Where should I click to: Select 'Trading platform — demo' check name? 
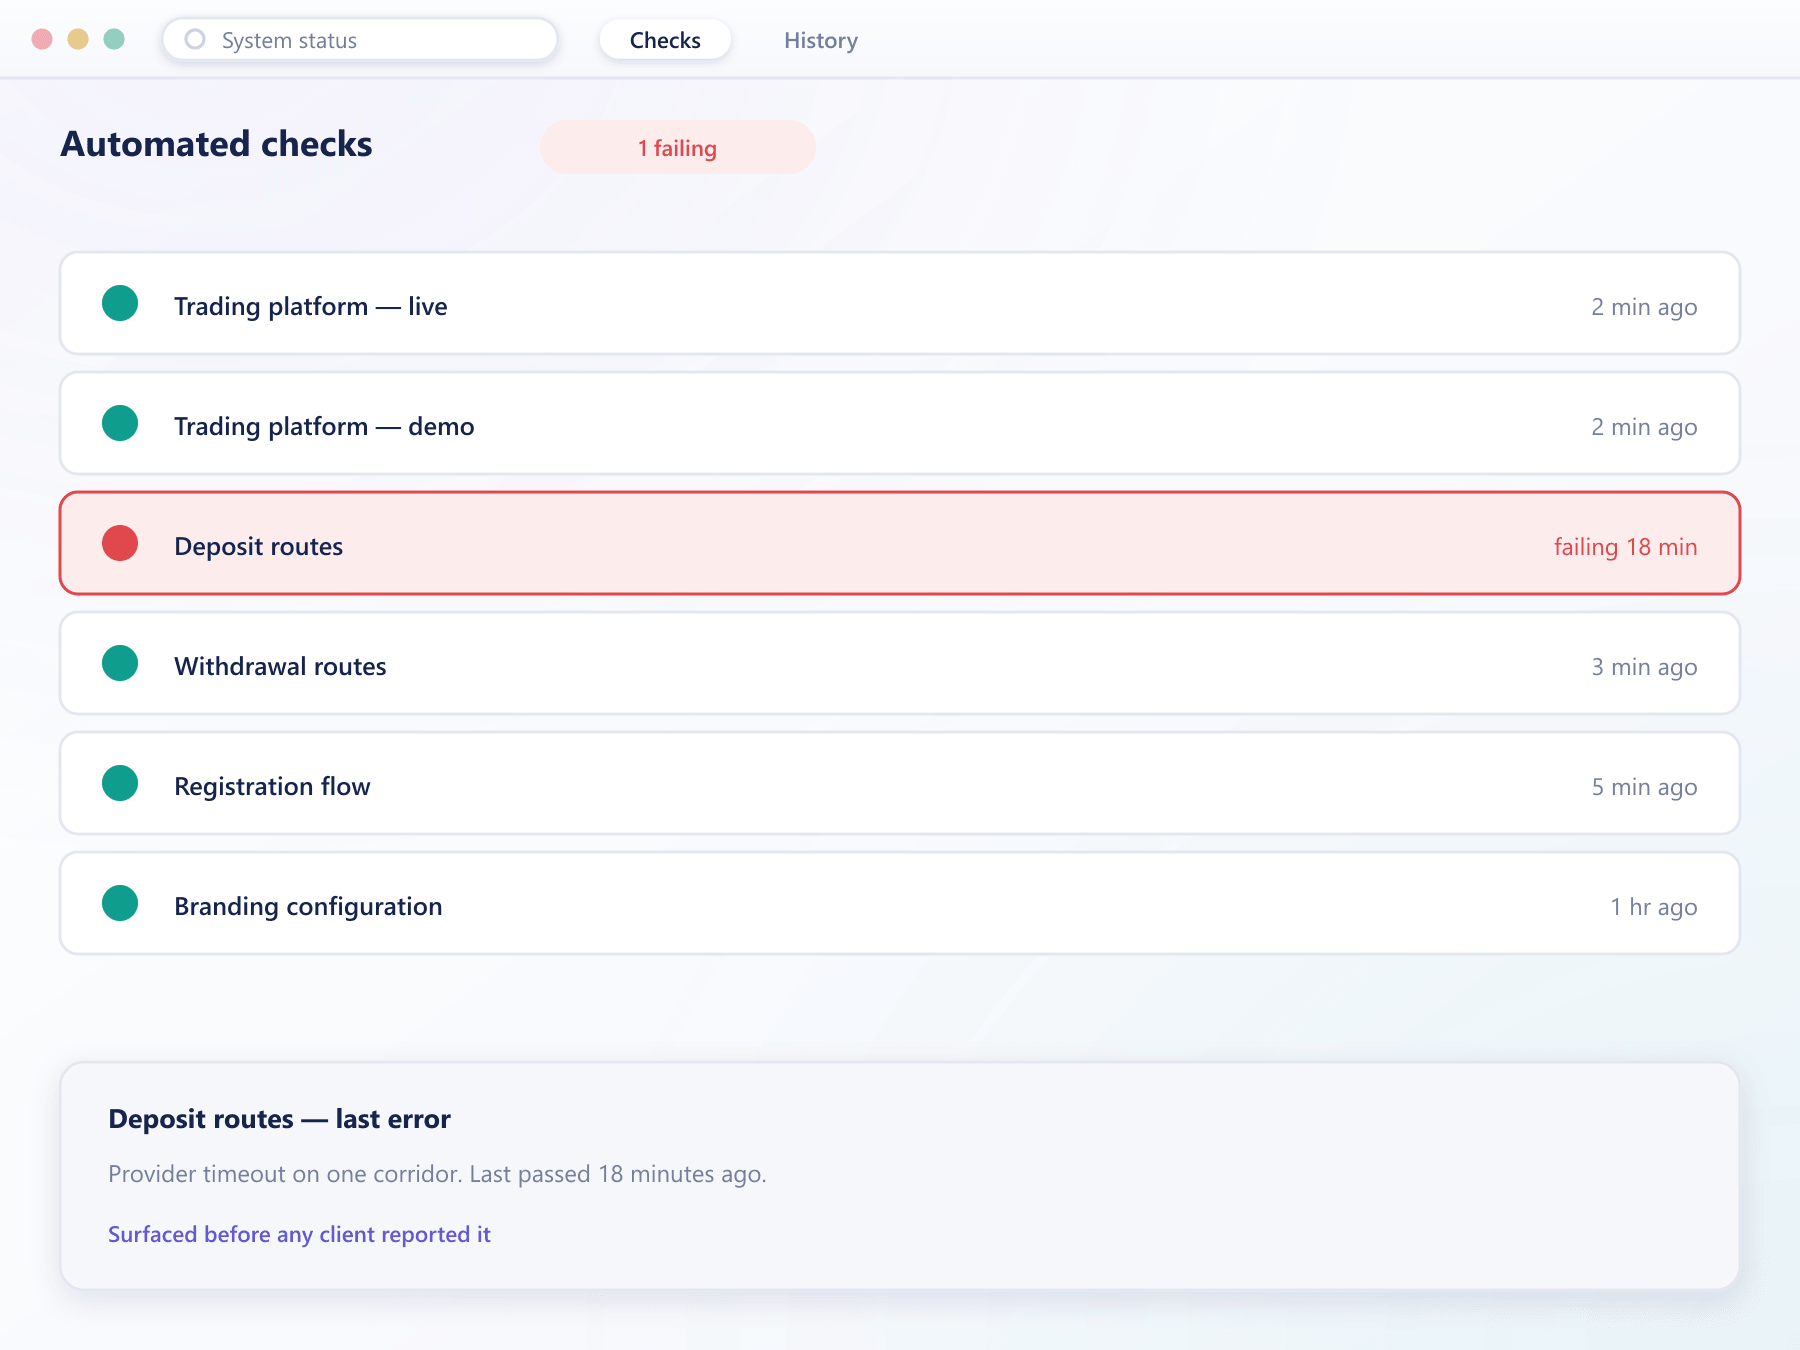click(324, 426)
